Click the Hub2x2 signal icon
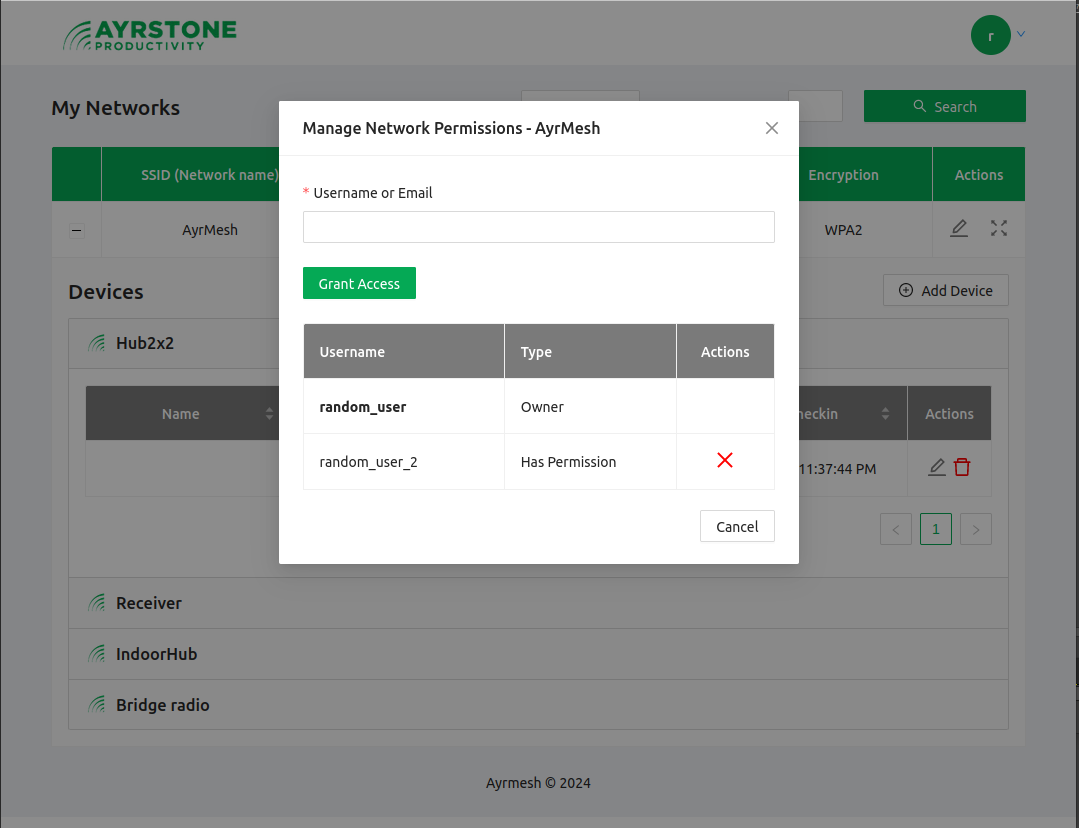The width and height of the screenshot is (1079, 828). [x=97, y=343]
